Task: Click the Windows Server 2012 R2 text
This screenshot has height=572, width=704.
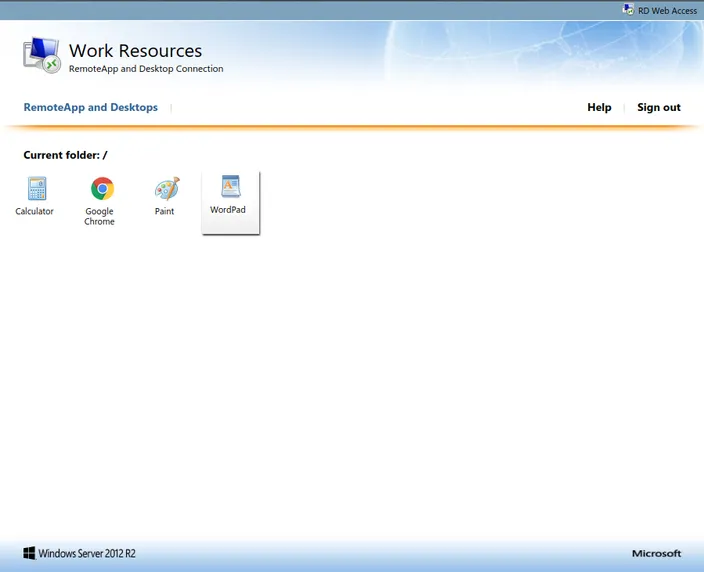Action: pos(87,553)
